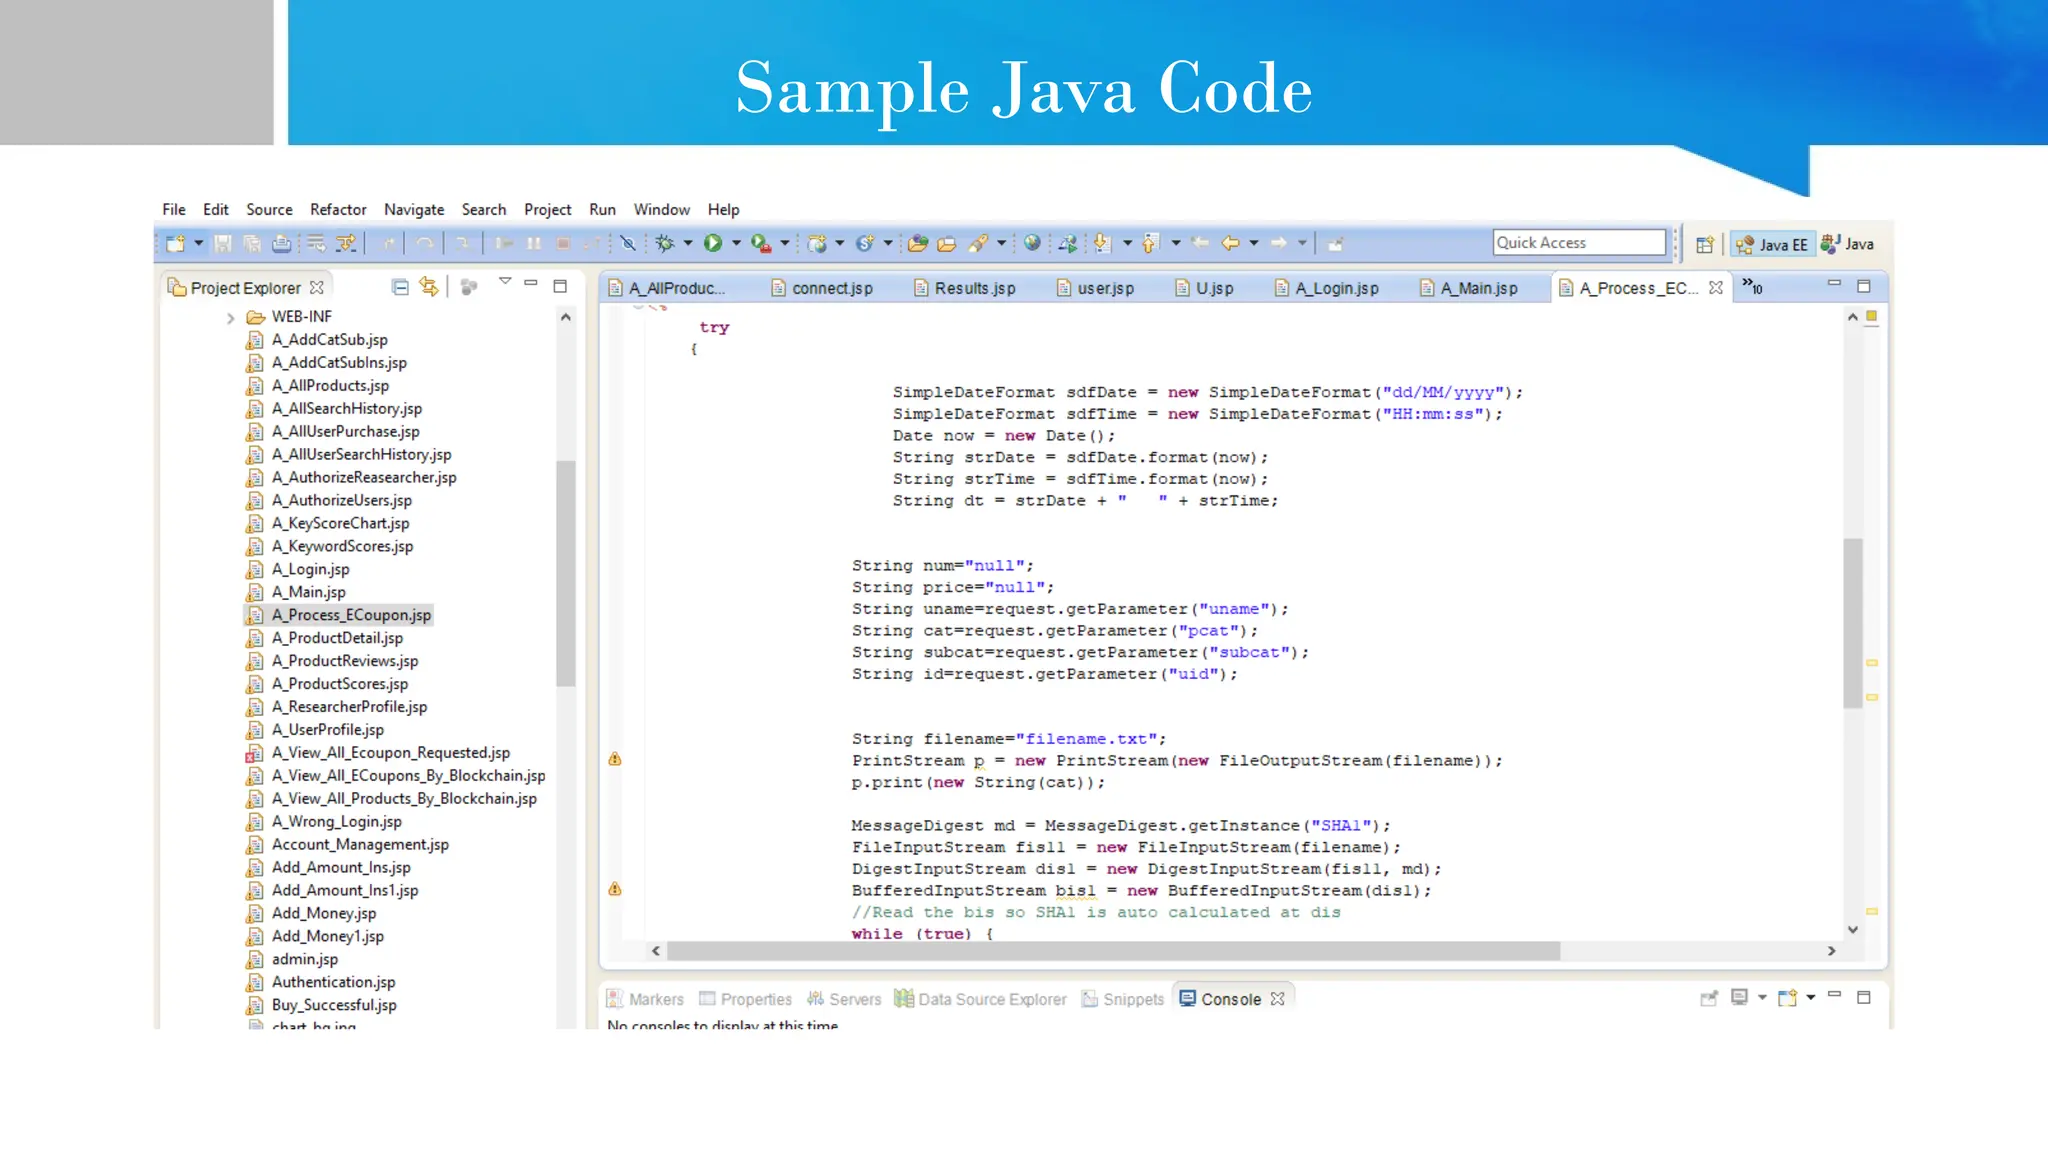Click the Previous Annotation arrow icon
Screen dimensions: 2048x1152
point(1150,243)
